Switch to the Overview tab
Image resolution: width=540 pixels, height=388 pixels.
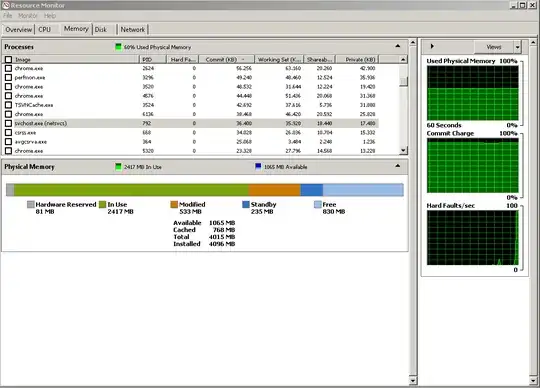coord(19,30)
